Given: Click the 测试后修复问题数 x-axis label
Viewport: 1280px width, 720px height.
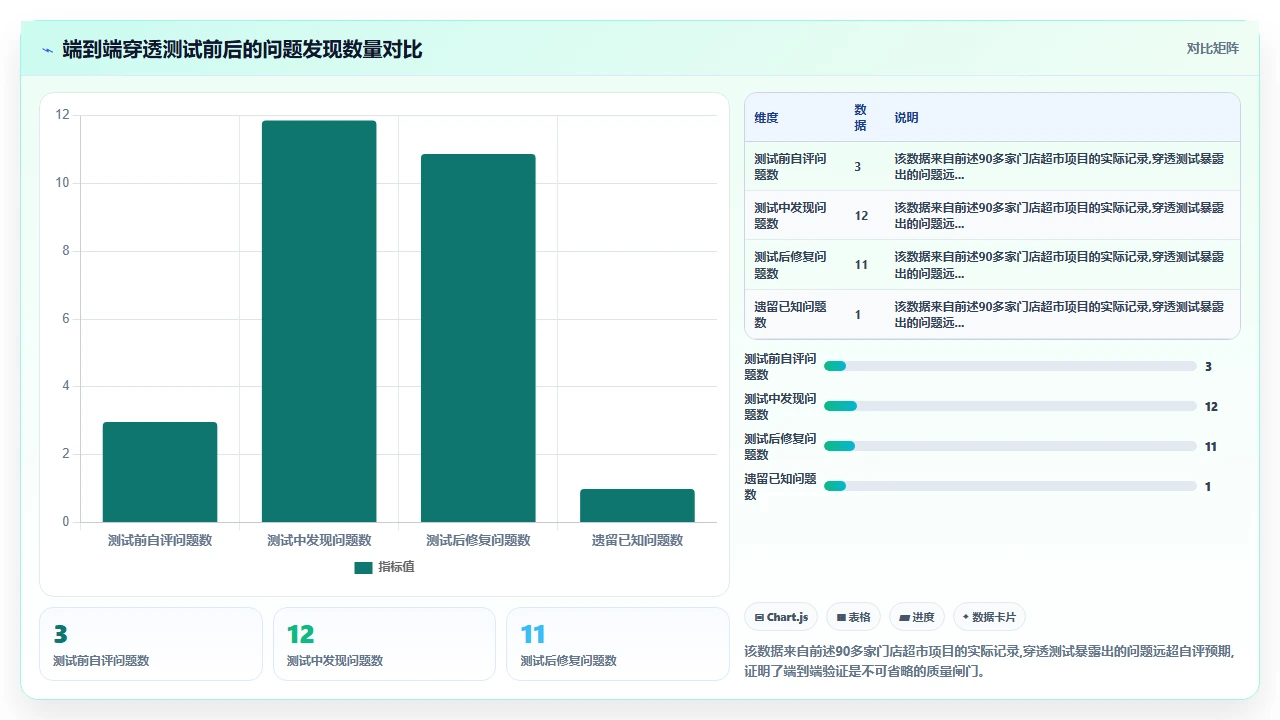Looking at the screenshot, I should (x=478, y=540).
